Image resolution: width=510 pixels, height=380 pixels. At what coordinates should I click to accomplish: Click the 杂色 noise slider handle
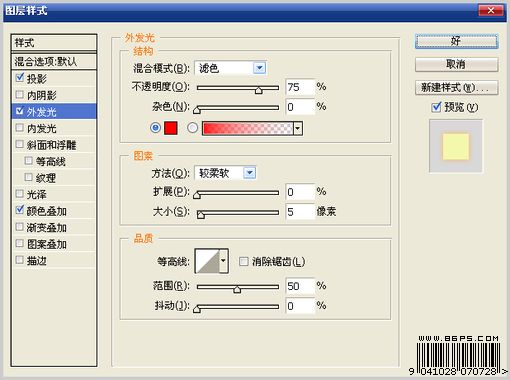pos(197,110)
